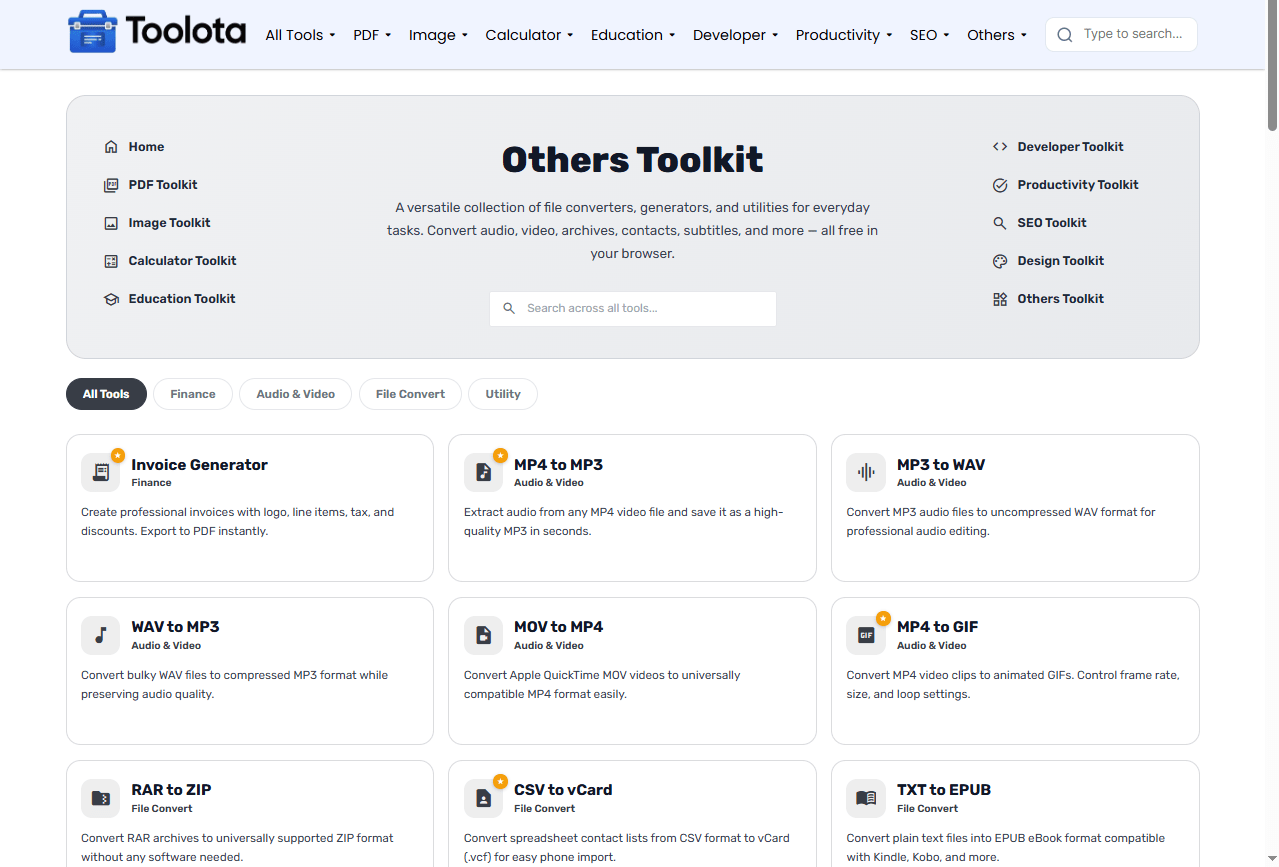Viewport: 1279px width, 867px height.
Task: Click the MP4 to MP3 card icon
Action: tap(483, 472)
